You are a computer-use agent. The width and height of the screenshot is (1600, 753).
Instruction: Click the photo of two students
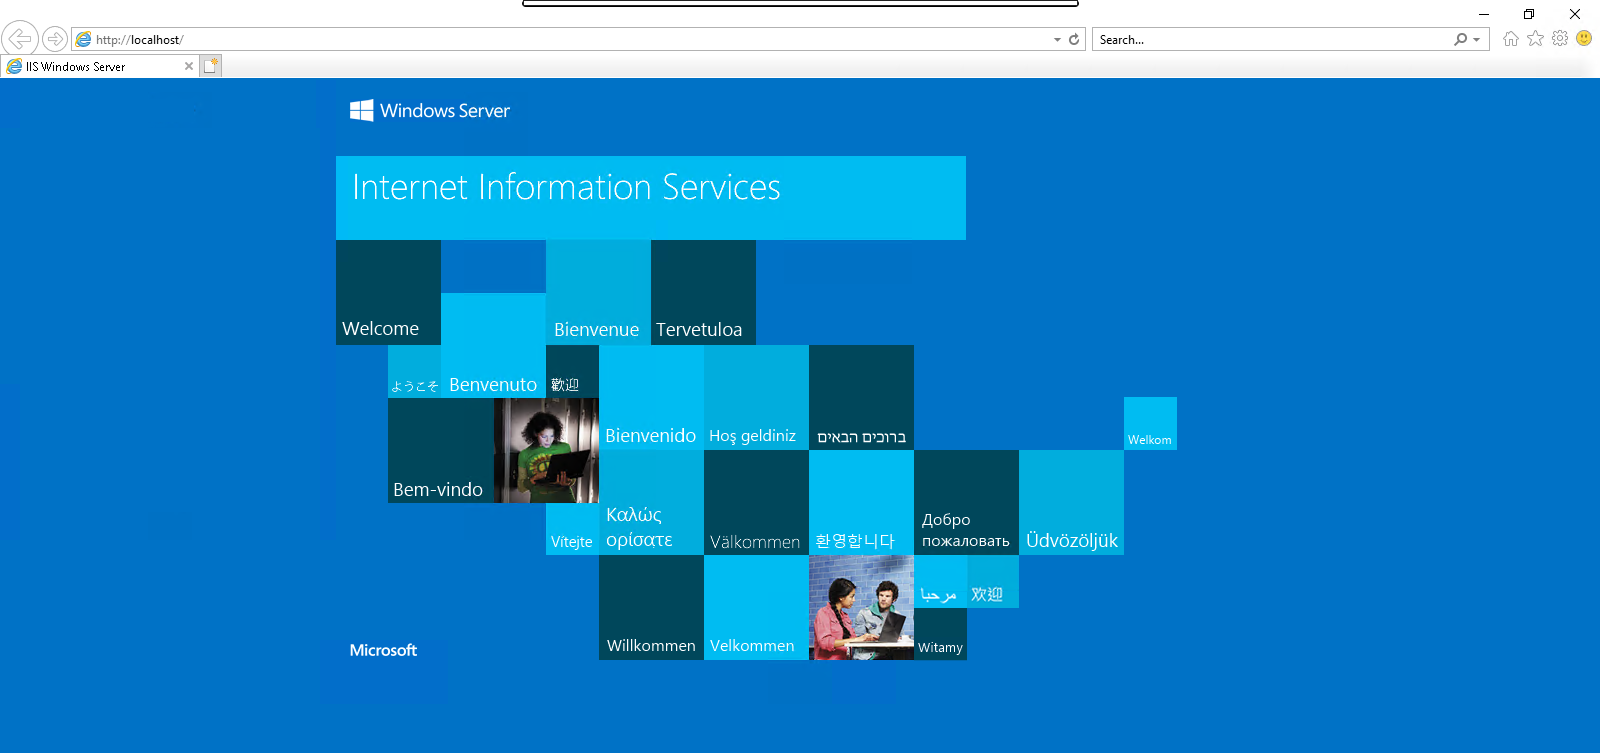[x=861, y=607]
